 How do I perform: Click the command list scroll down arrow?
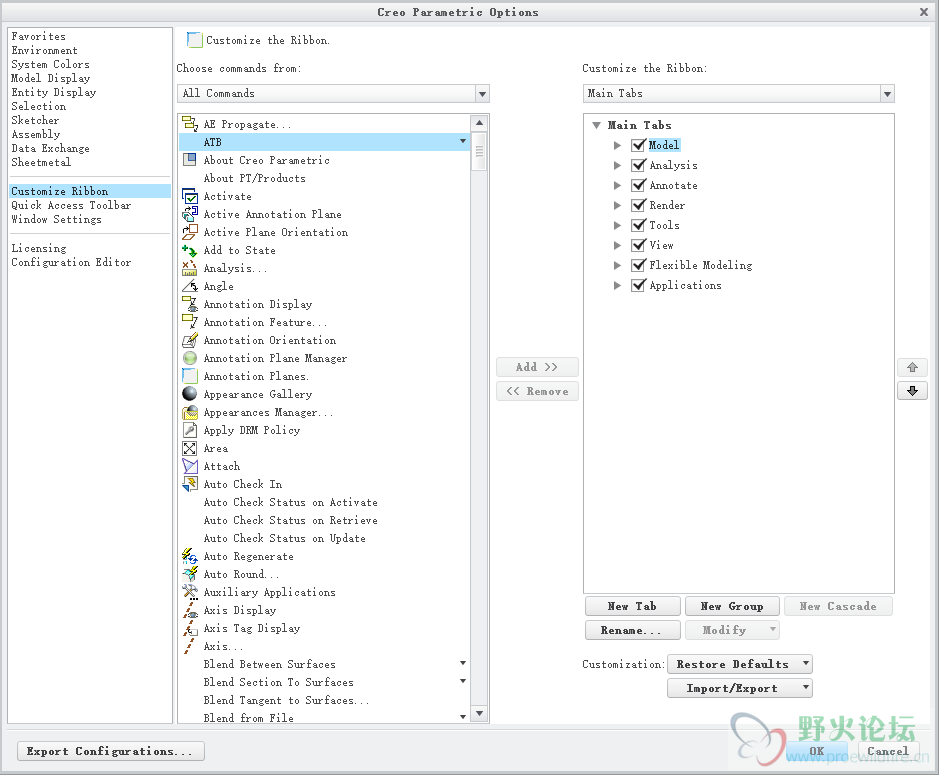[479, 713]
